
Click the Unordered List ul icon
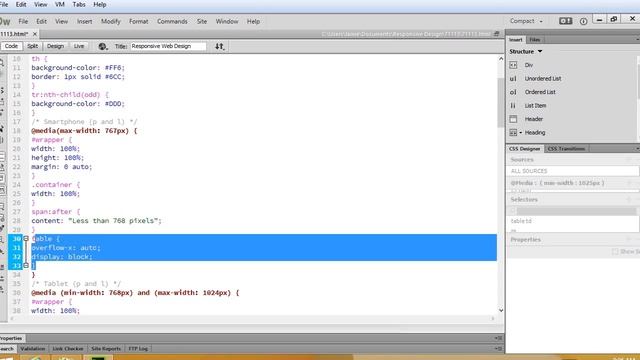click(x=513, y=78)
